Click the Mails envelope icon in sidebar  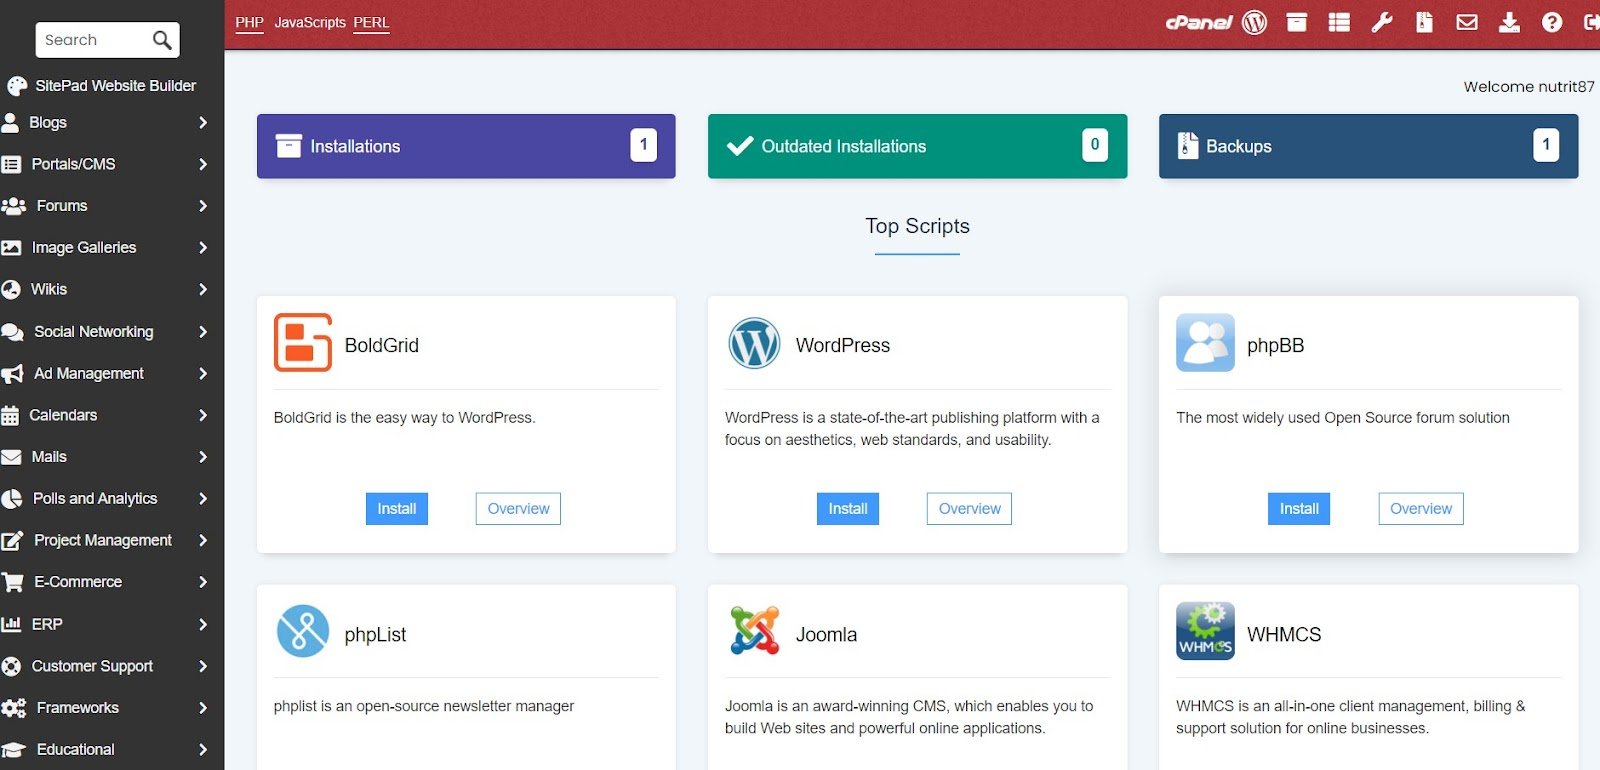coord(11,457)
